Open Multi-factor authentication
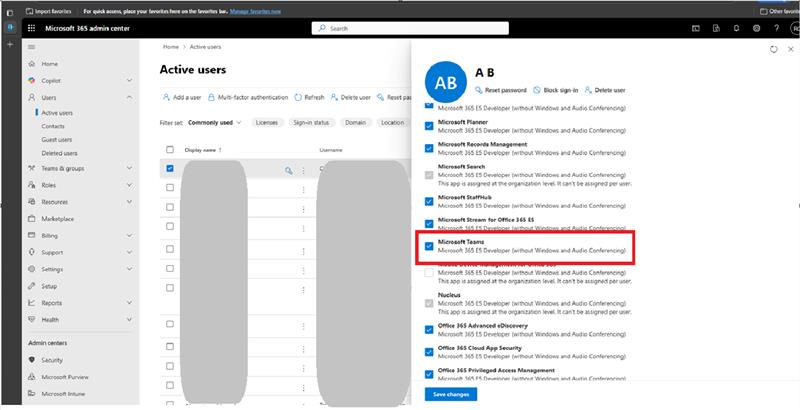Screen dimensions: 800x410 (248, 97)
